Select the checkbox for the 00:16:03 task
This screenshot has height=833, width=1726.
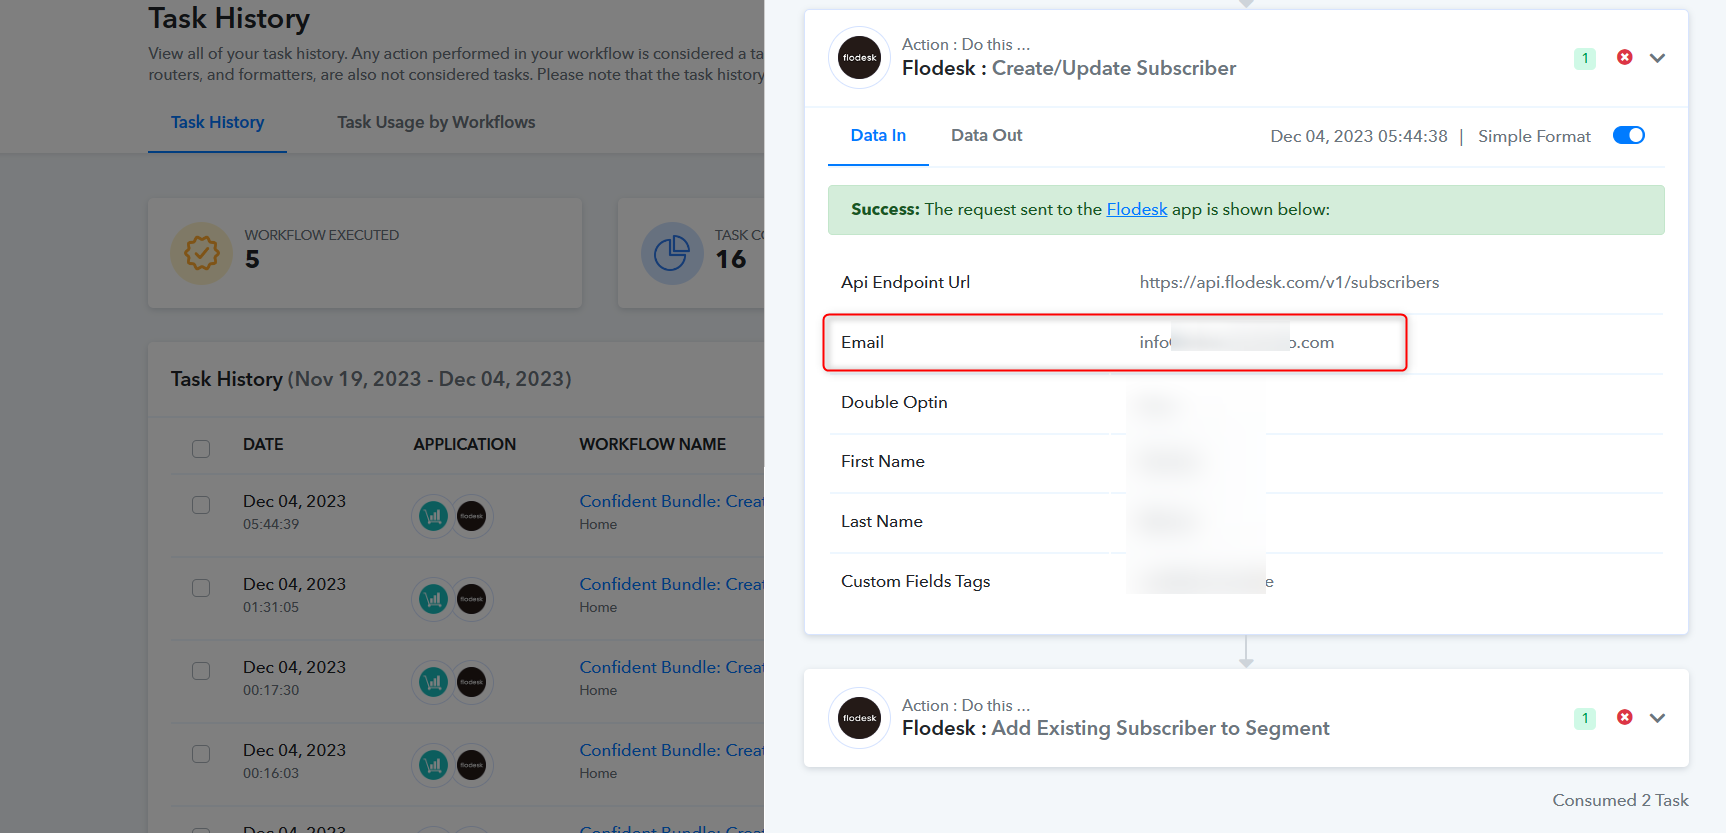(201, 754)
